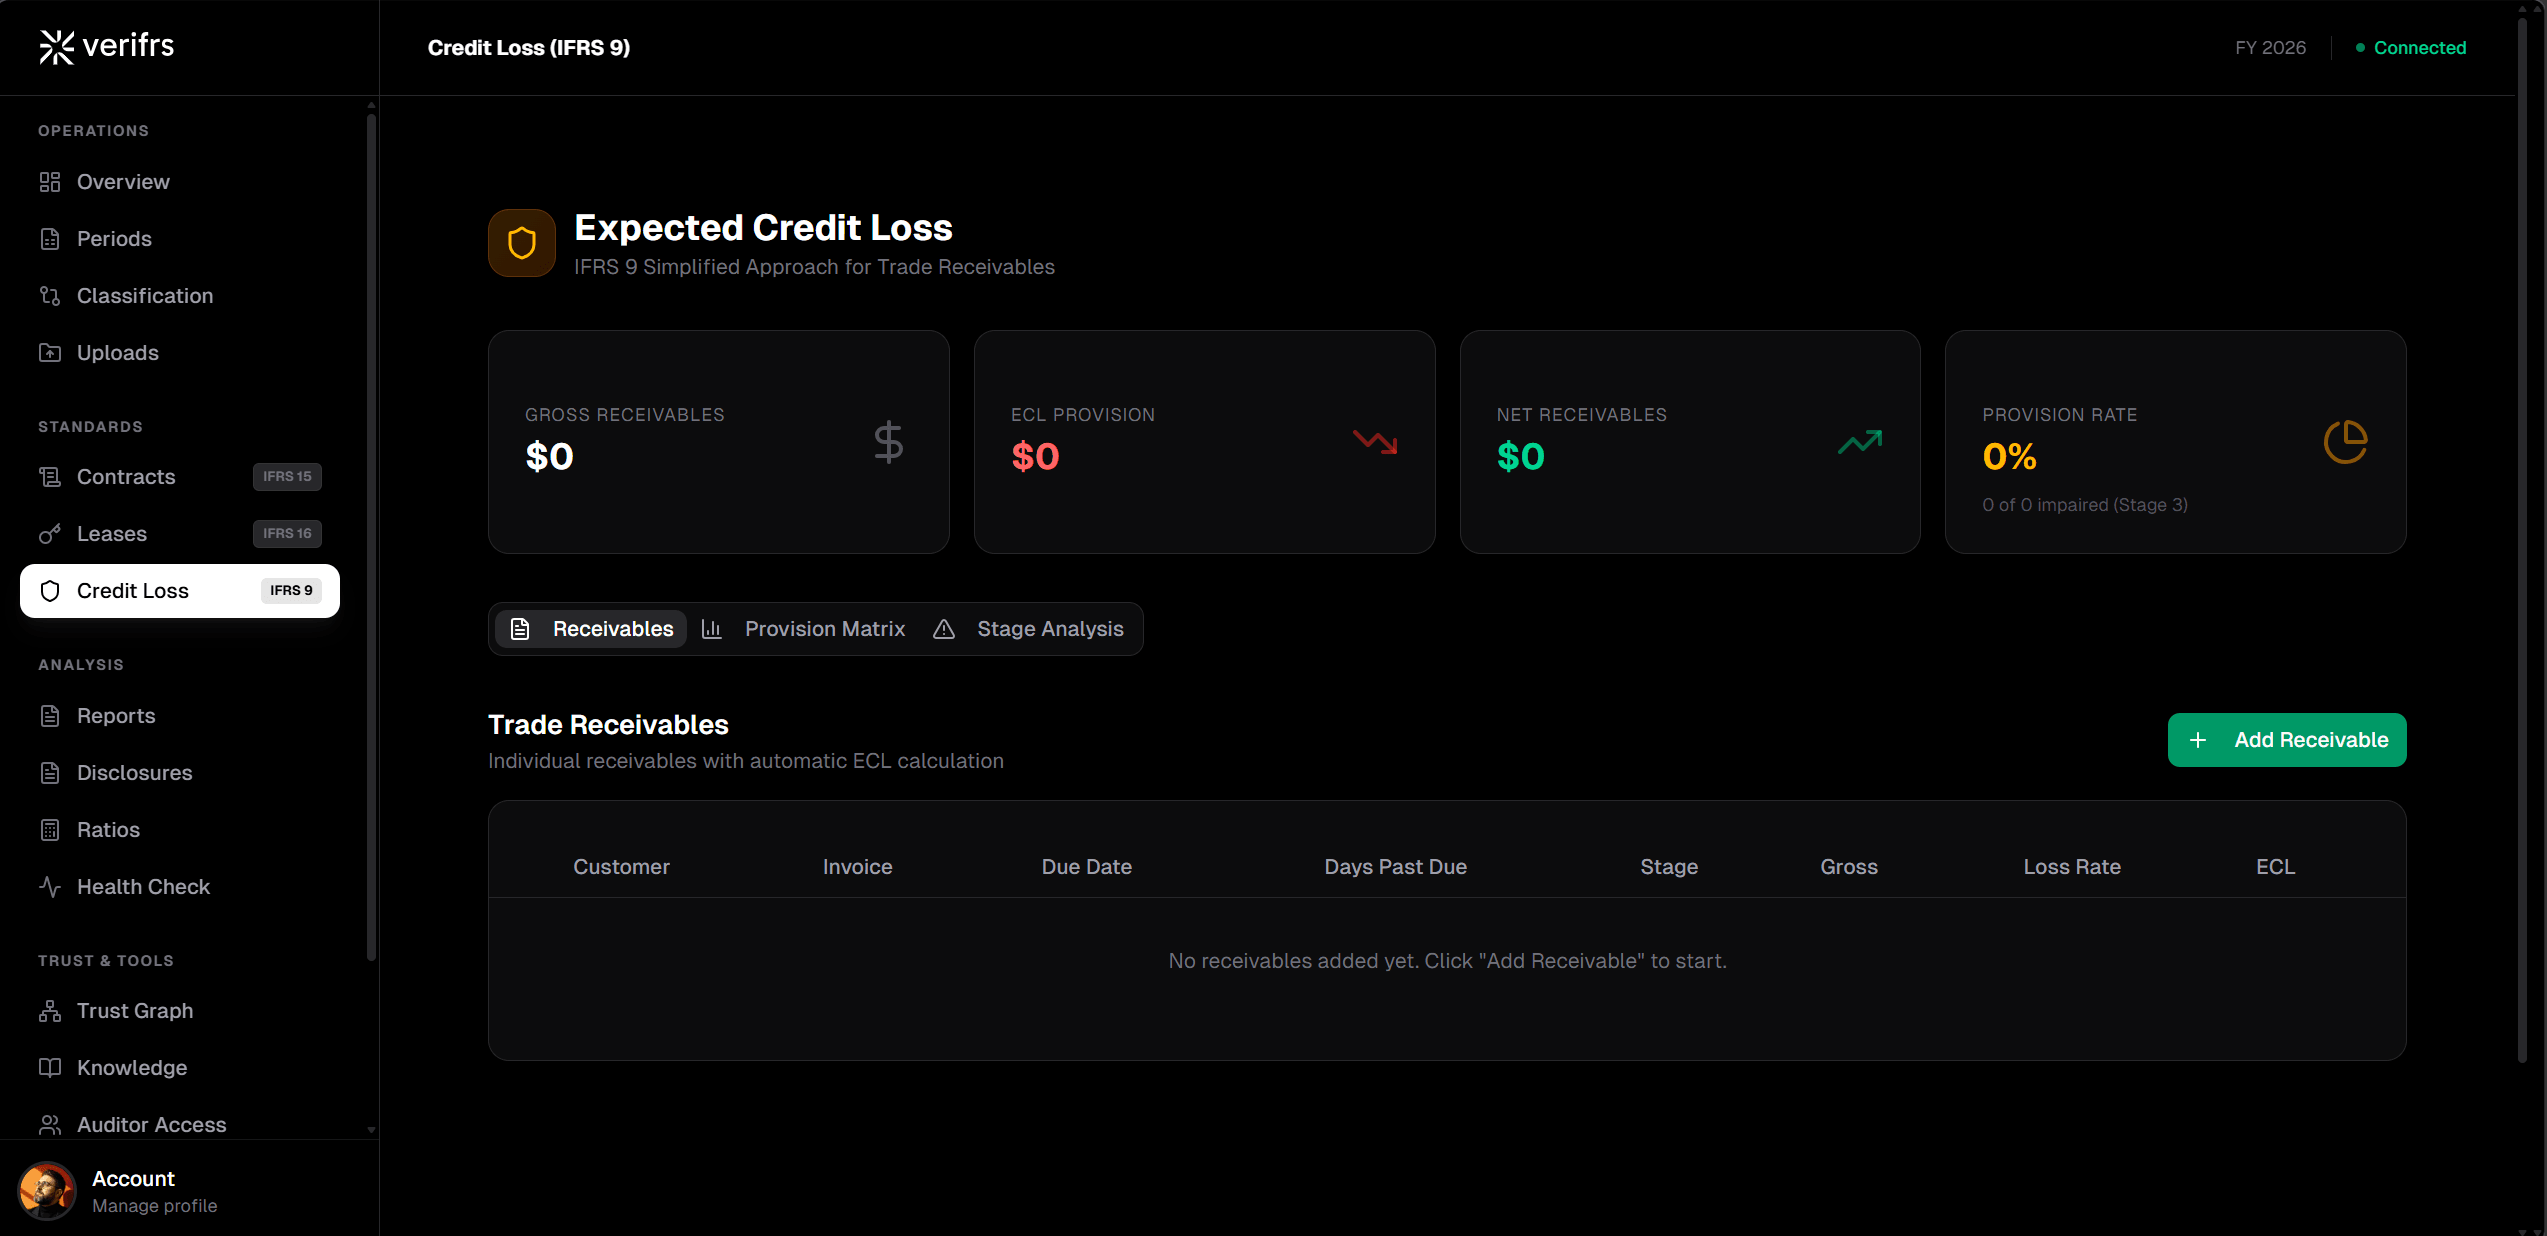Open the FY 2026 period selector

coord(2270,47)
